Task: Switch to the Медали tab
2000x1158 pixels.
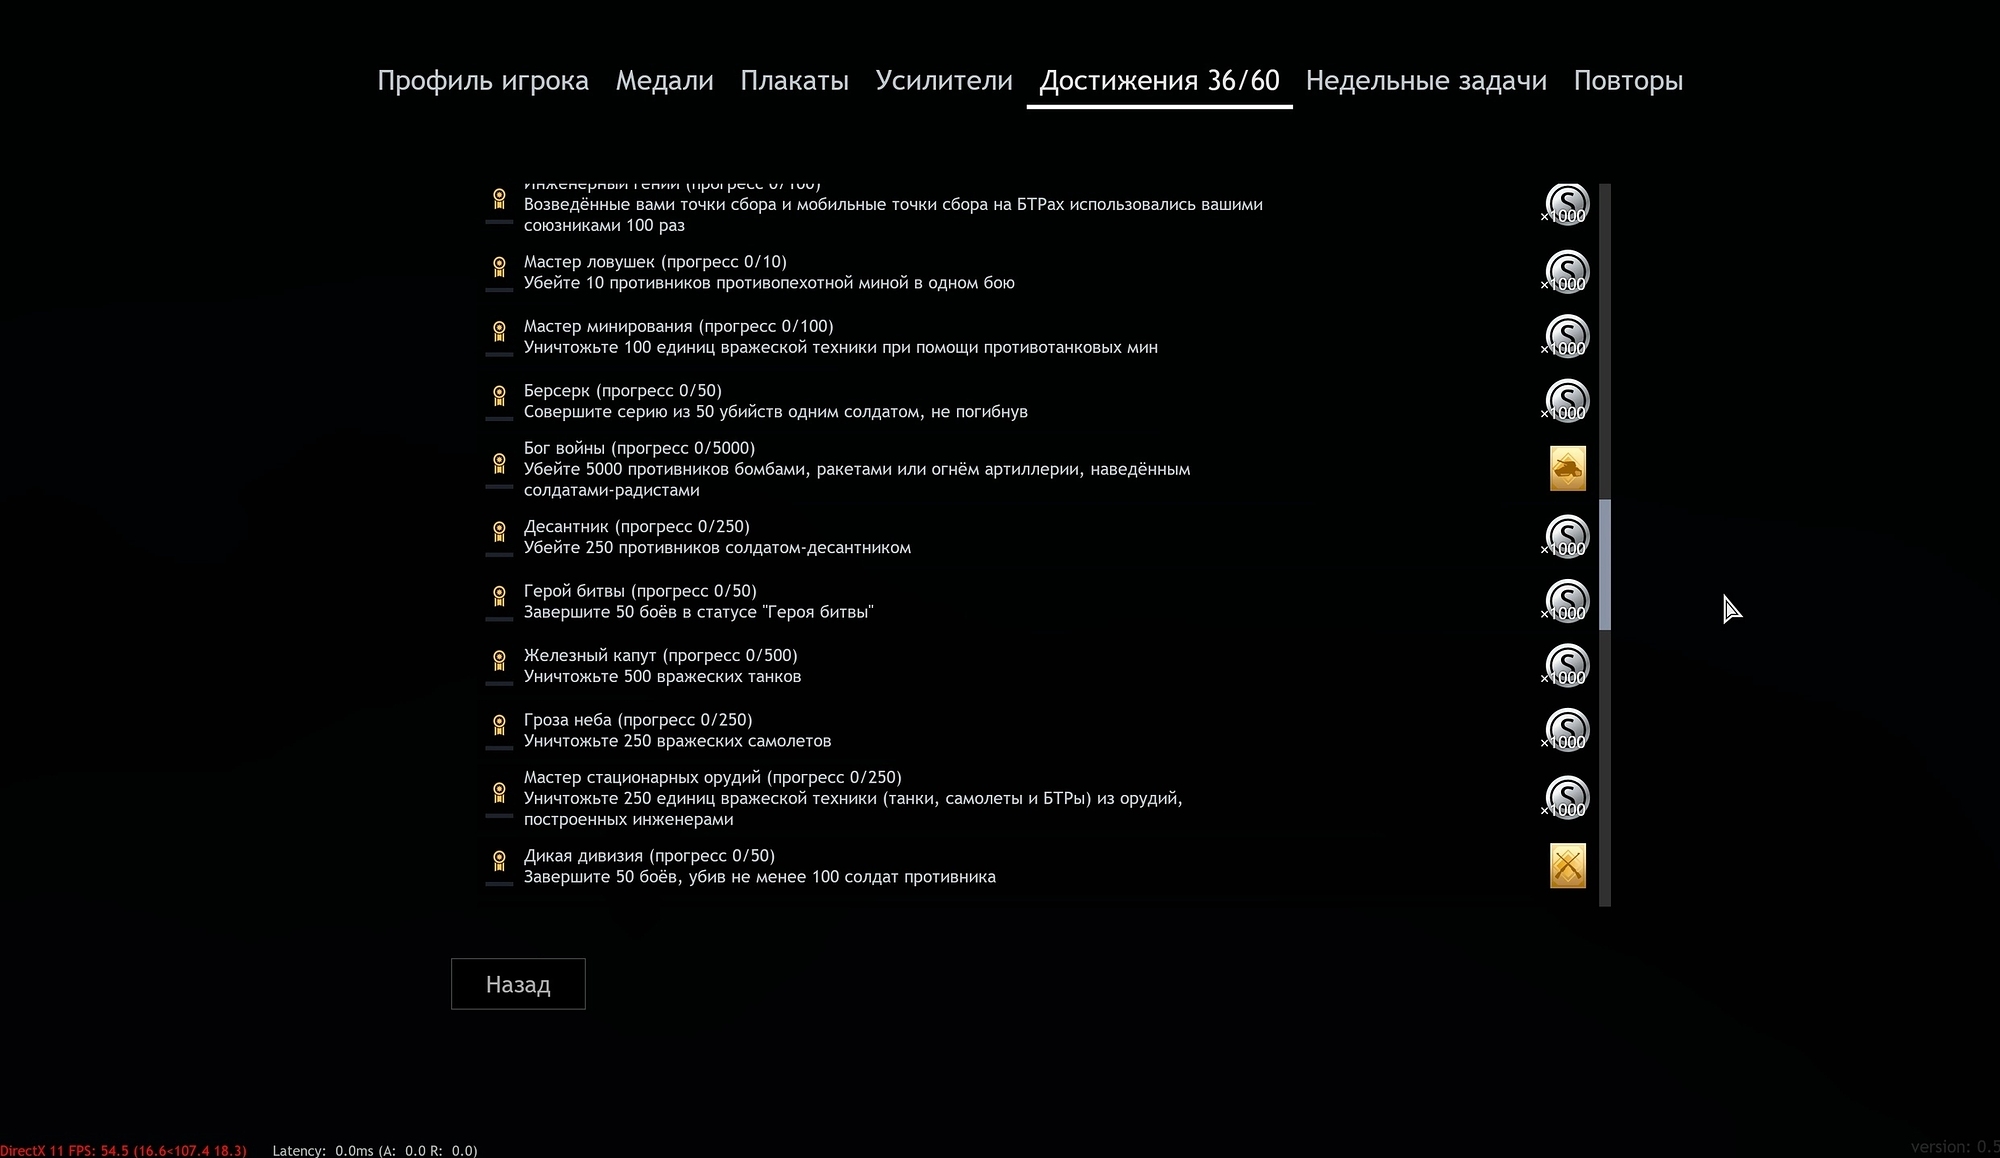Action: (664, 80)
